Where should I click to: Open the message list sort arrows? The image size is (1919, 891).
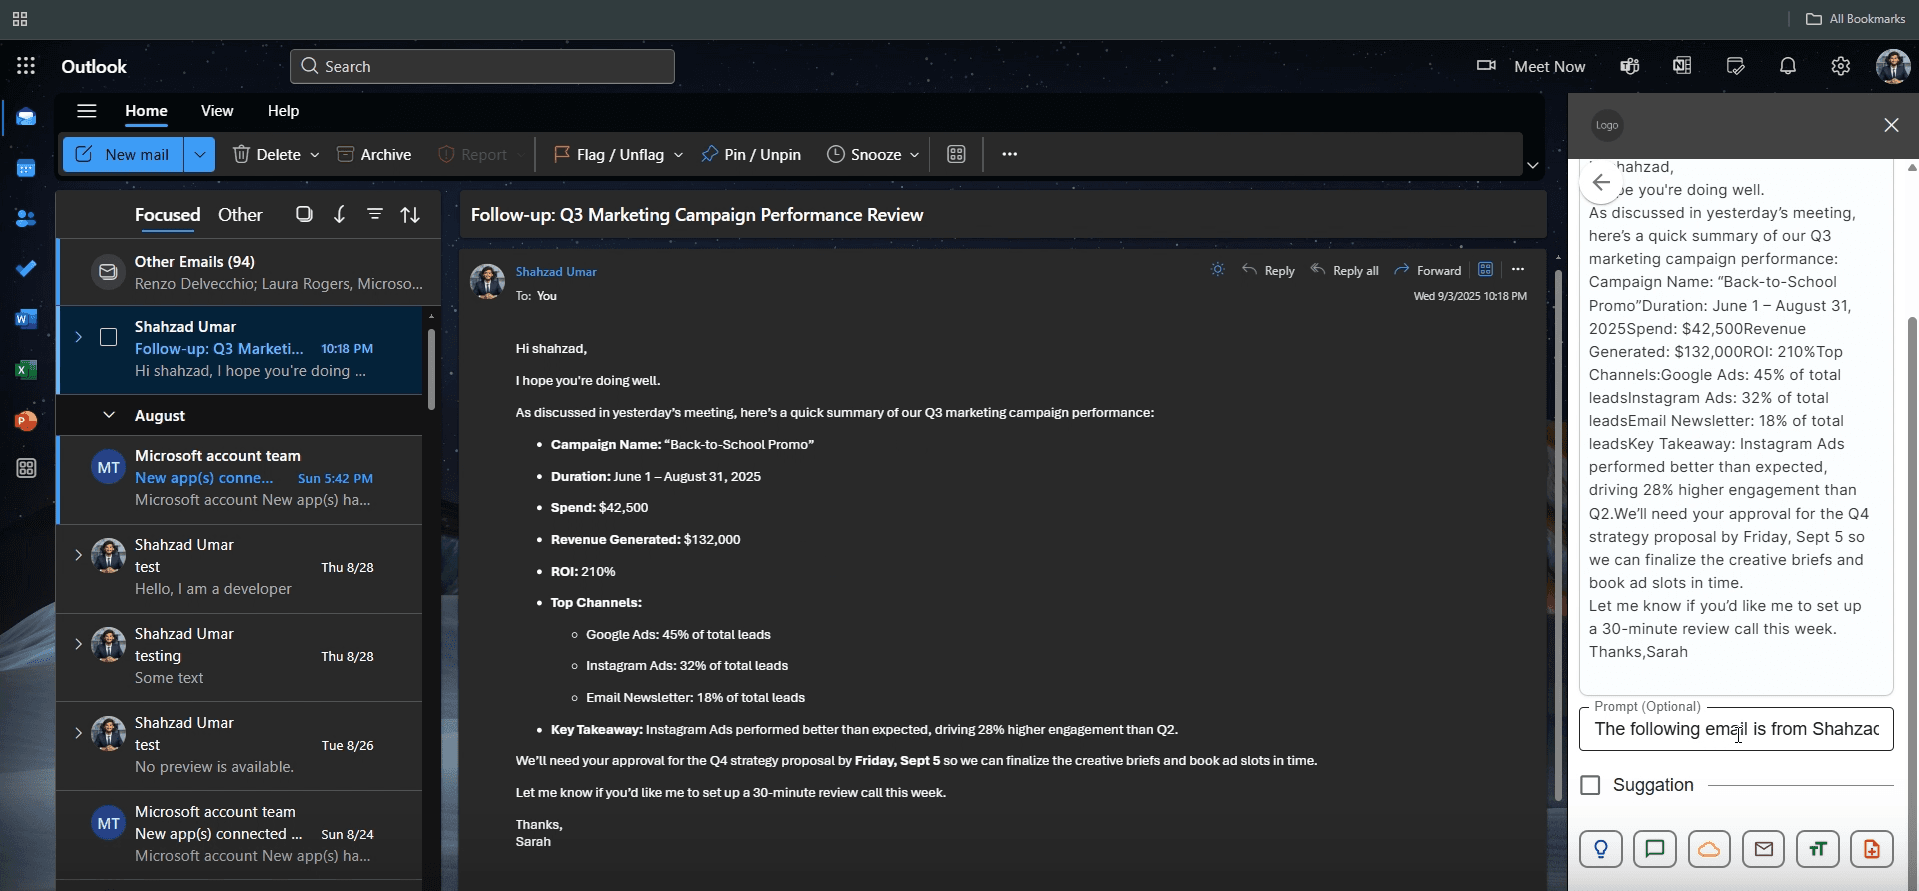point(410,214)
